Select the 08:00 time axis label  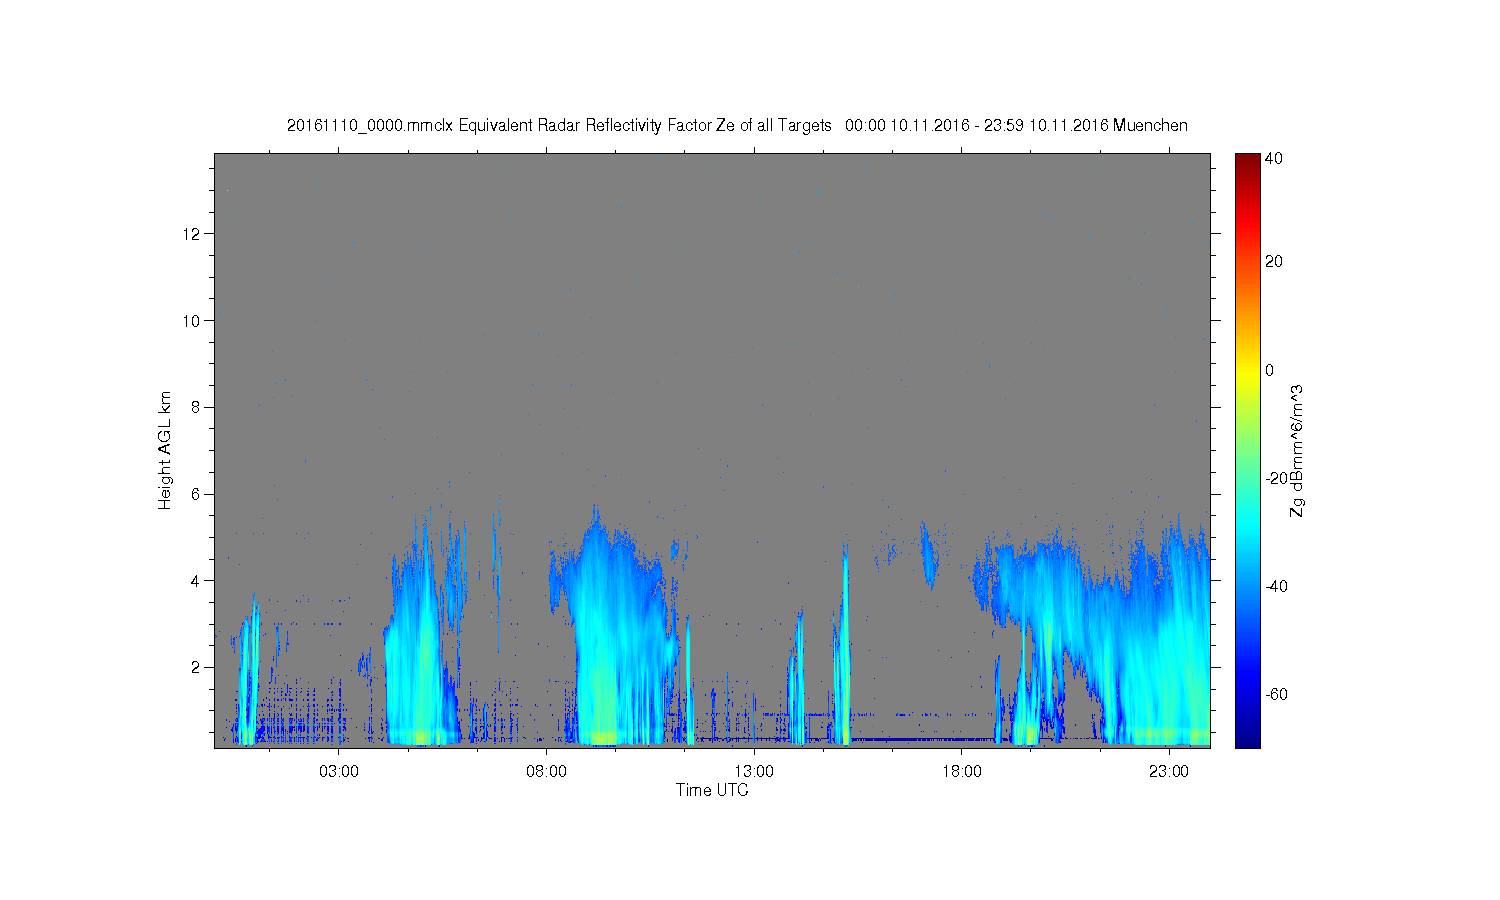(546, 771)
